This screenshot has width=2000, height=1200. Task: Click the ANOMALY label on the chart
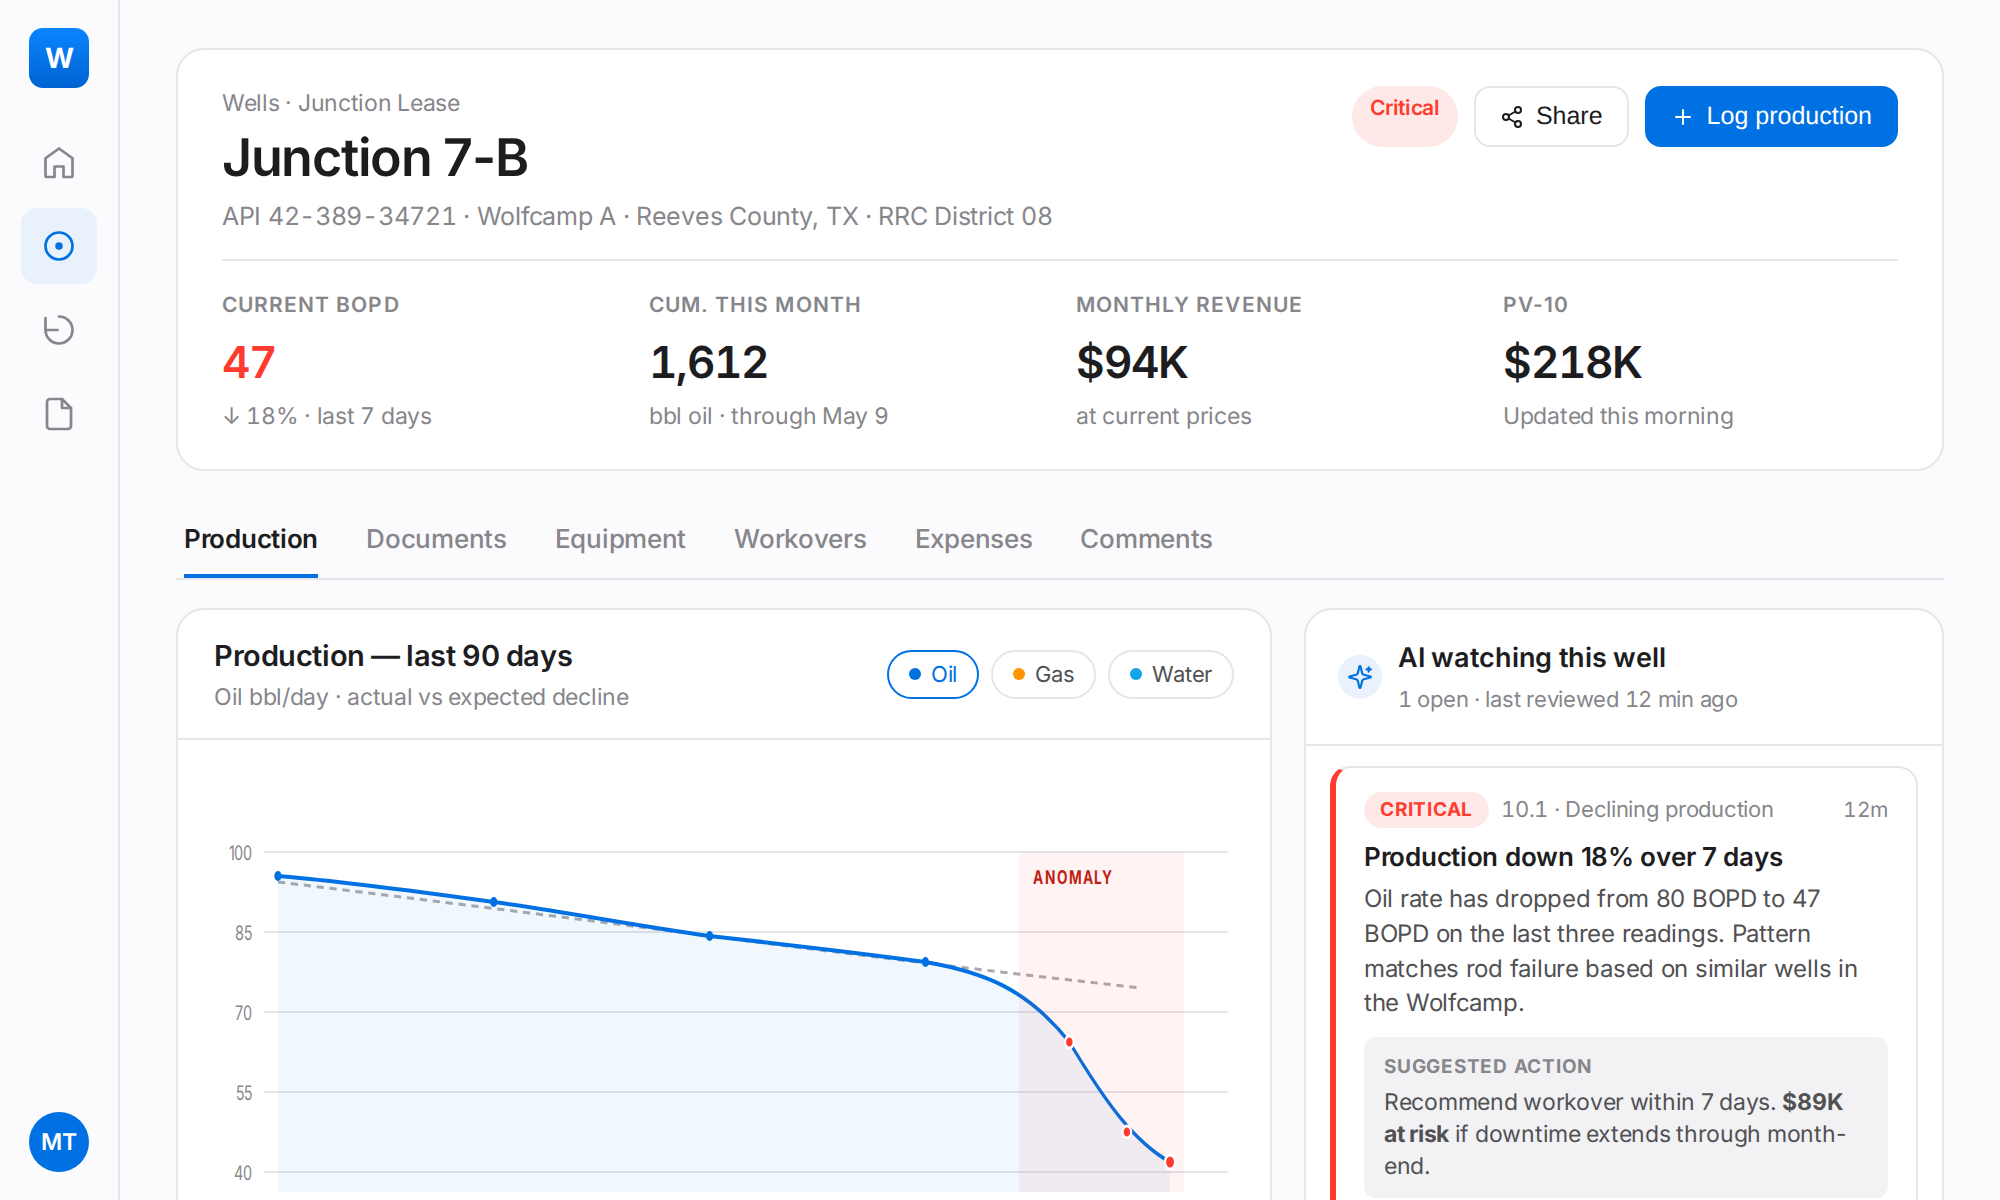(1072, 877)
